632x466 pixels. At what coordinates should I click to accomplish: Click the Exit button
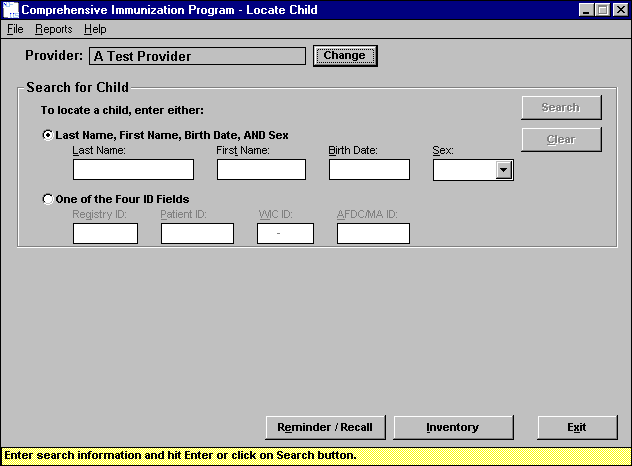[x=577, y=427]
